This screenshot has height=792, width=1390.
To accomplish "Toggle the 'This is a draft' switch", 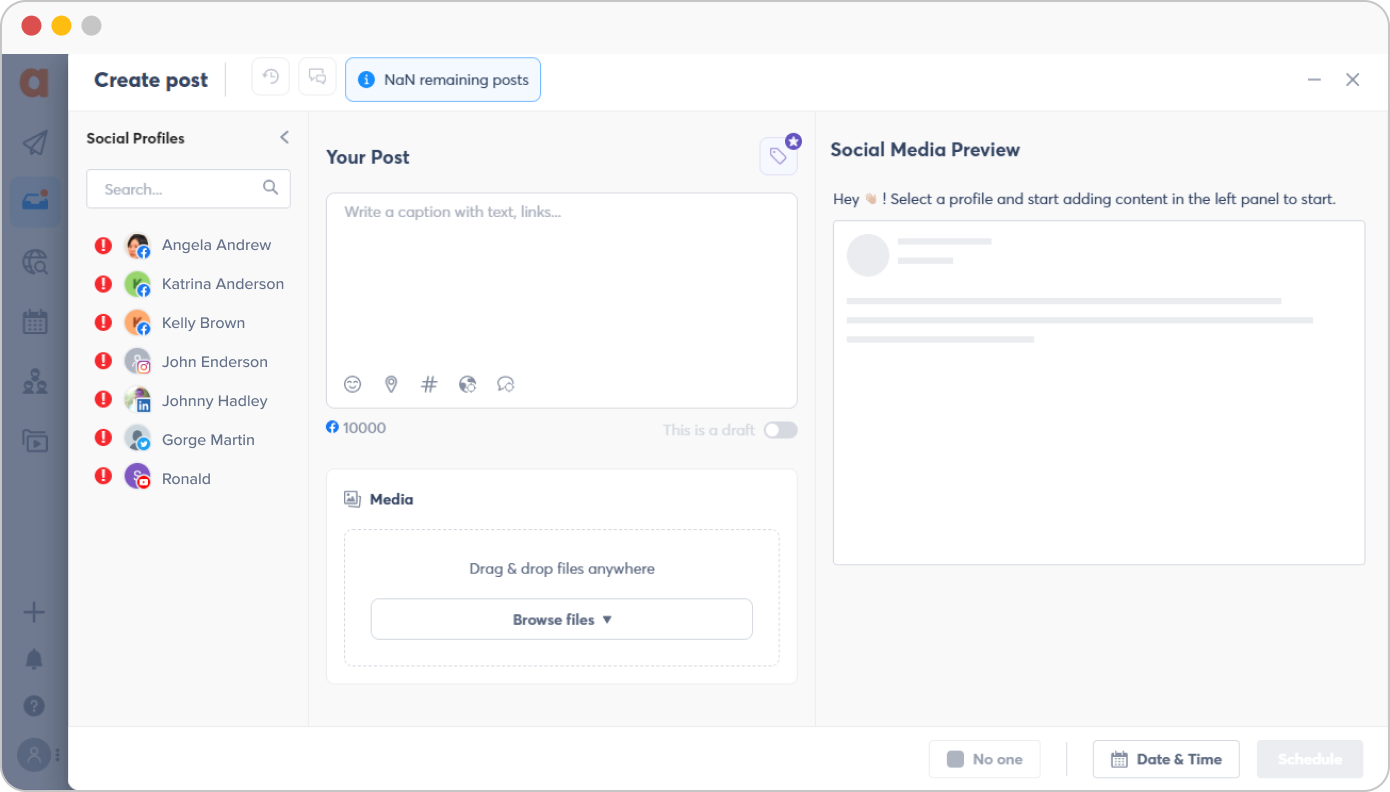I will [780, 430].
